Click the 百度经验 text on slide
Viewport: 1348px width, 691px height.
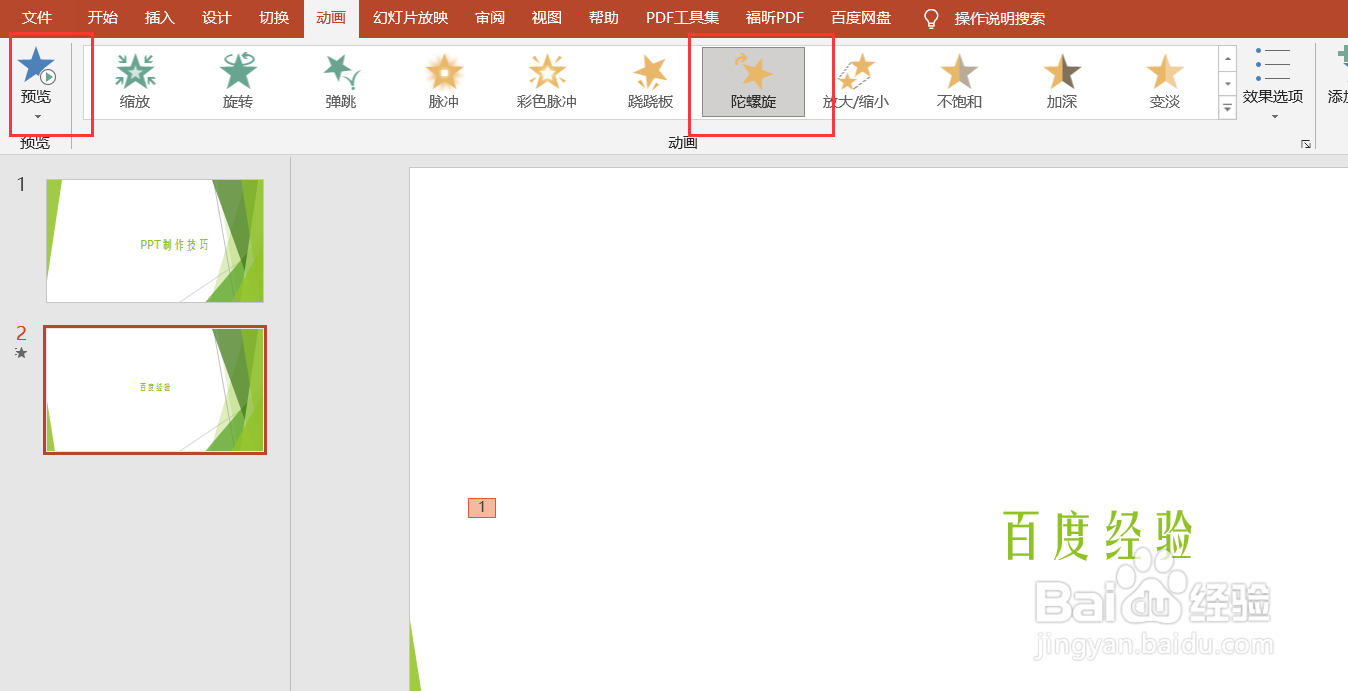[x=1098, y=535]
